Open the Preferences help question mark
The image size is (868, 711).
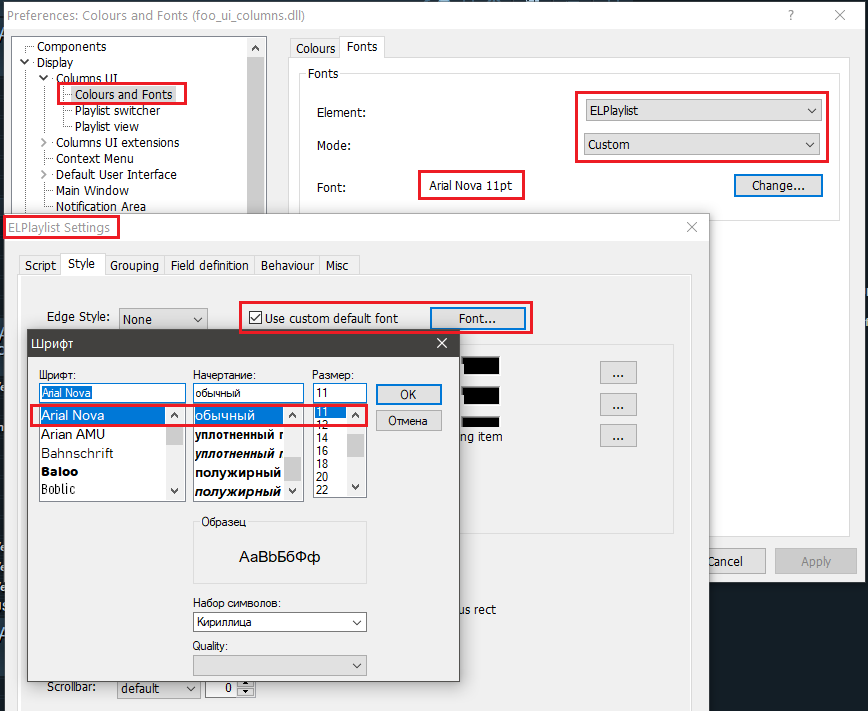(790, 15)
